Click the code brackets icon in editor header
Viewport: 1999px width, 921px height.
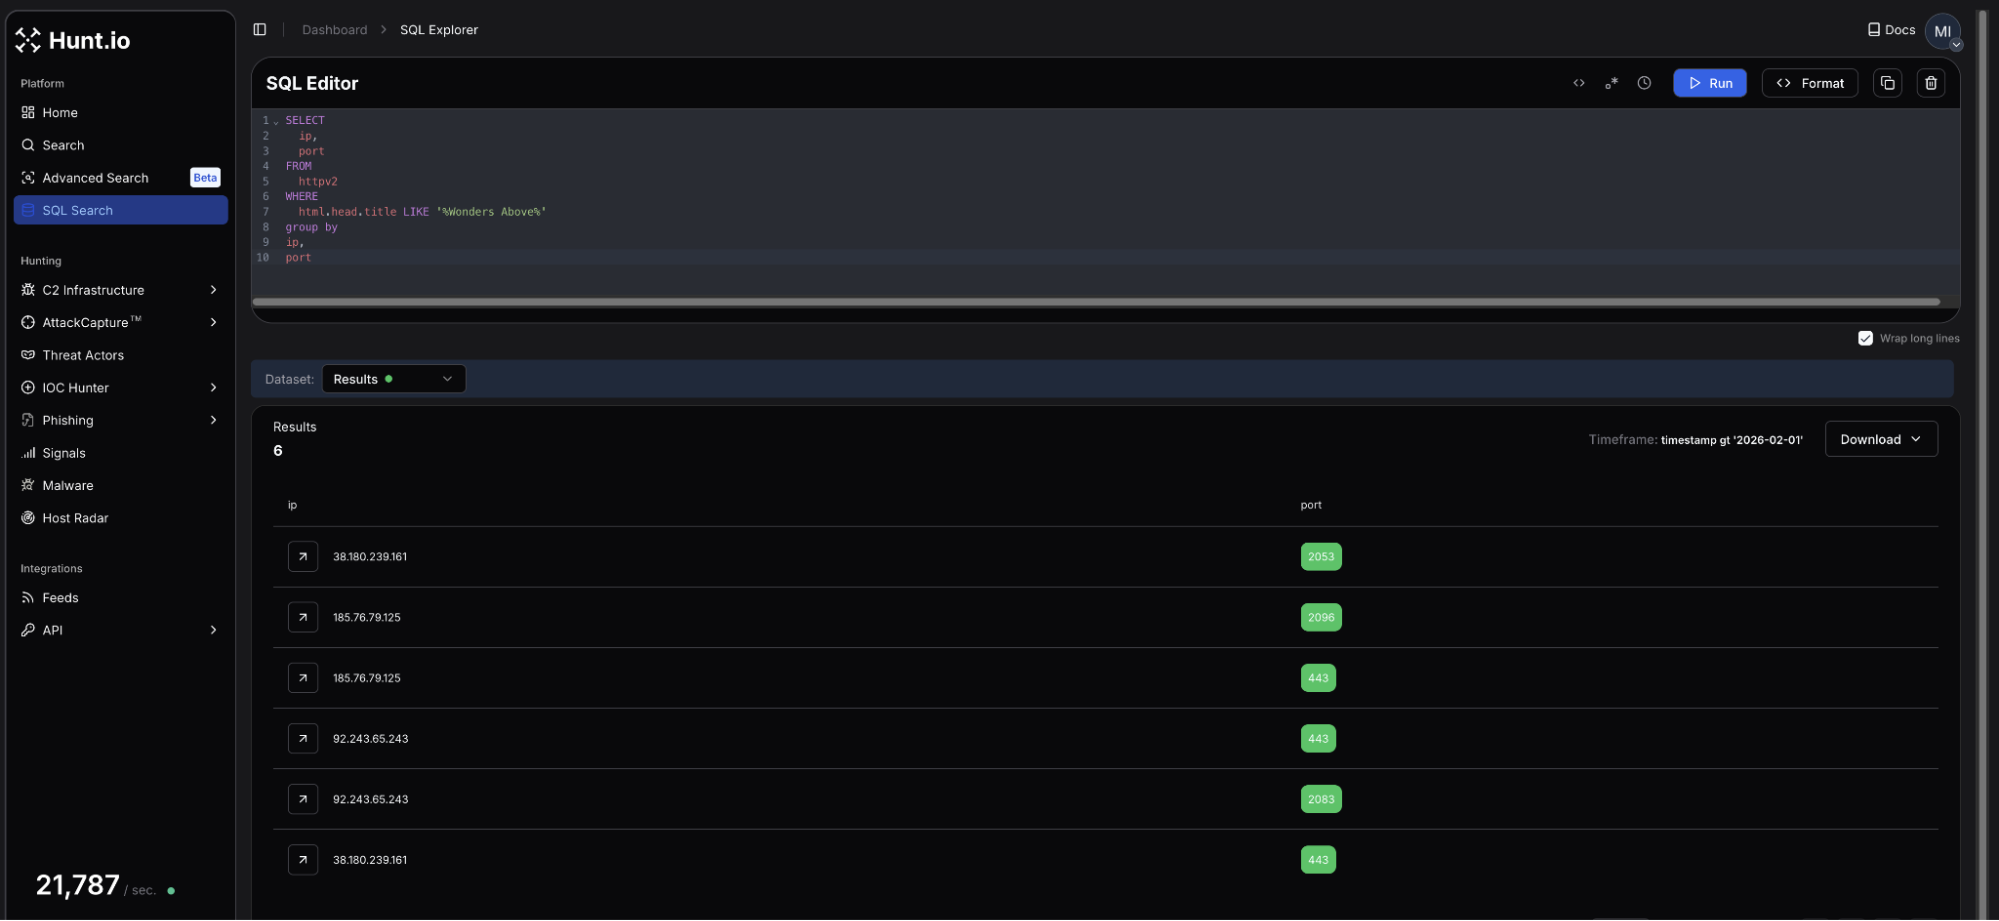(1579, 83)
